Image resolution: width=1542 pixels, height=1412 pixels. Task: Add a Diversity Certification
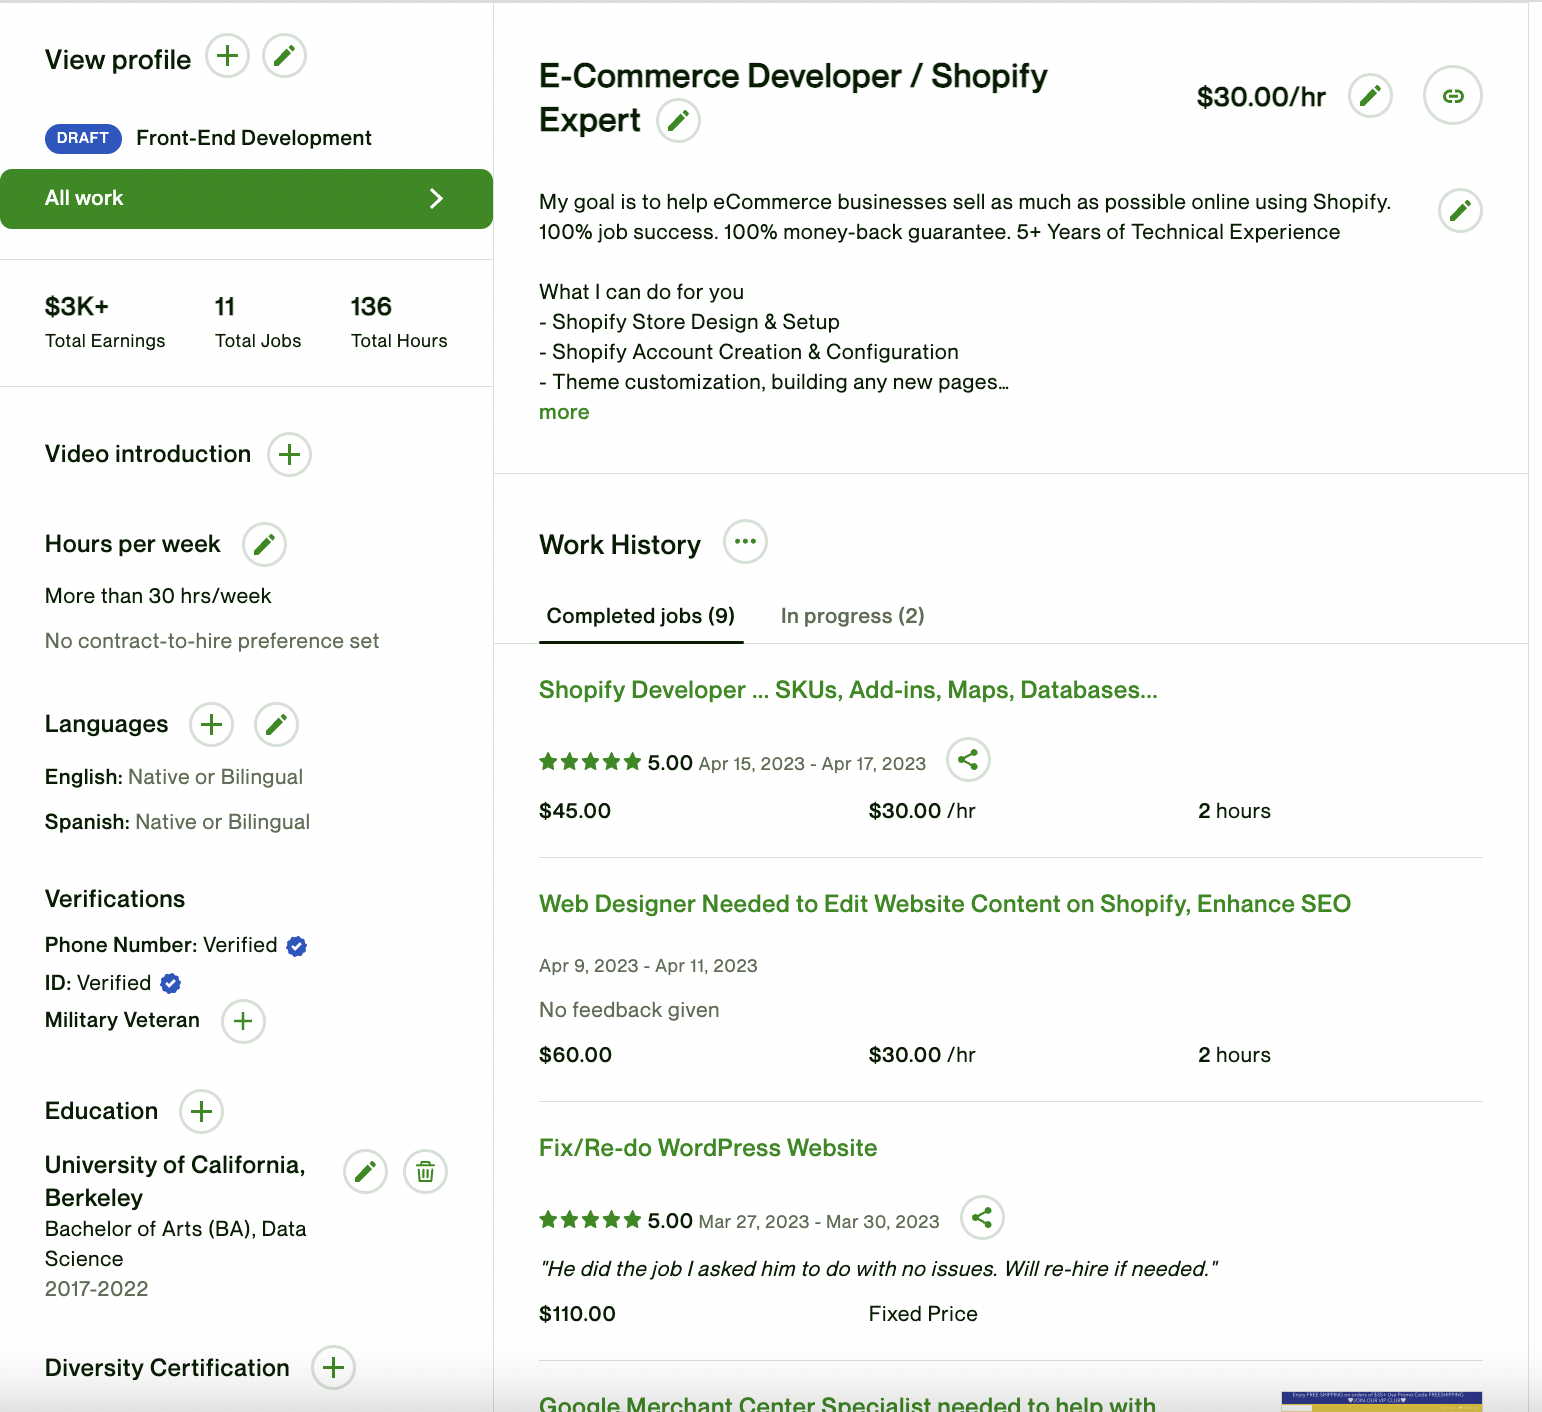[x=334, y=1367]
